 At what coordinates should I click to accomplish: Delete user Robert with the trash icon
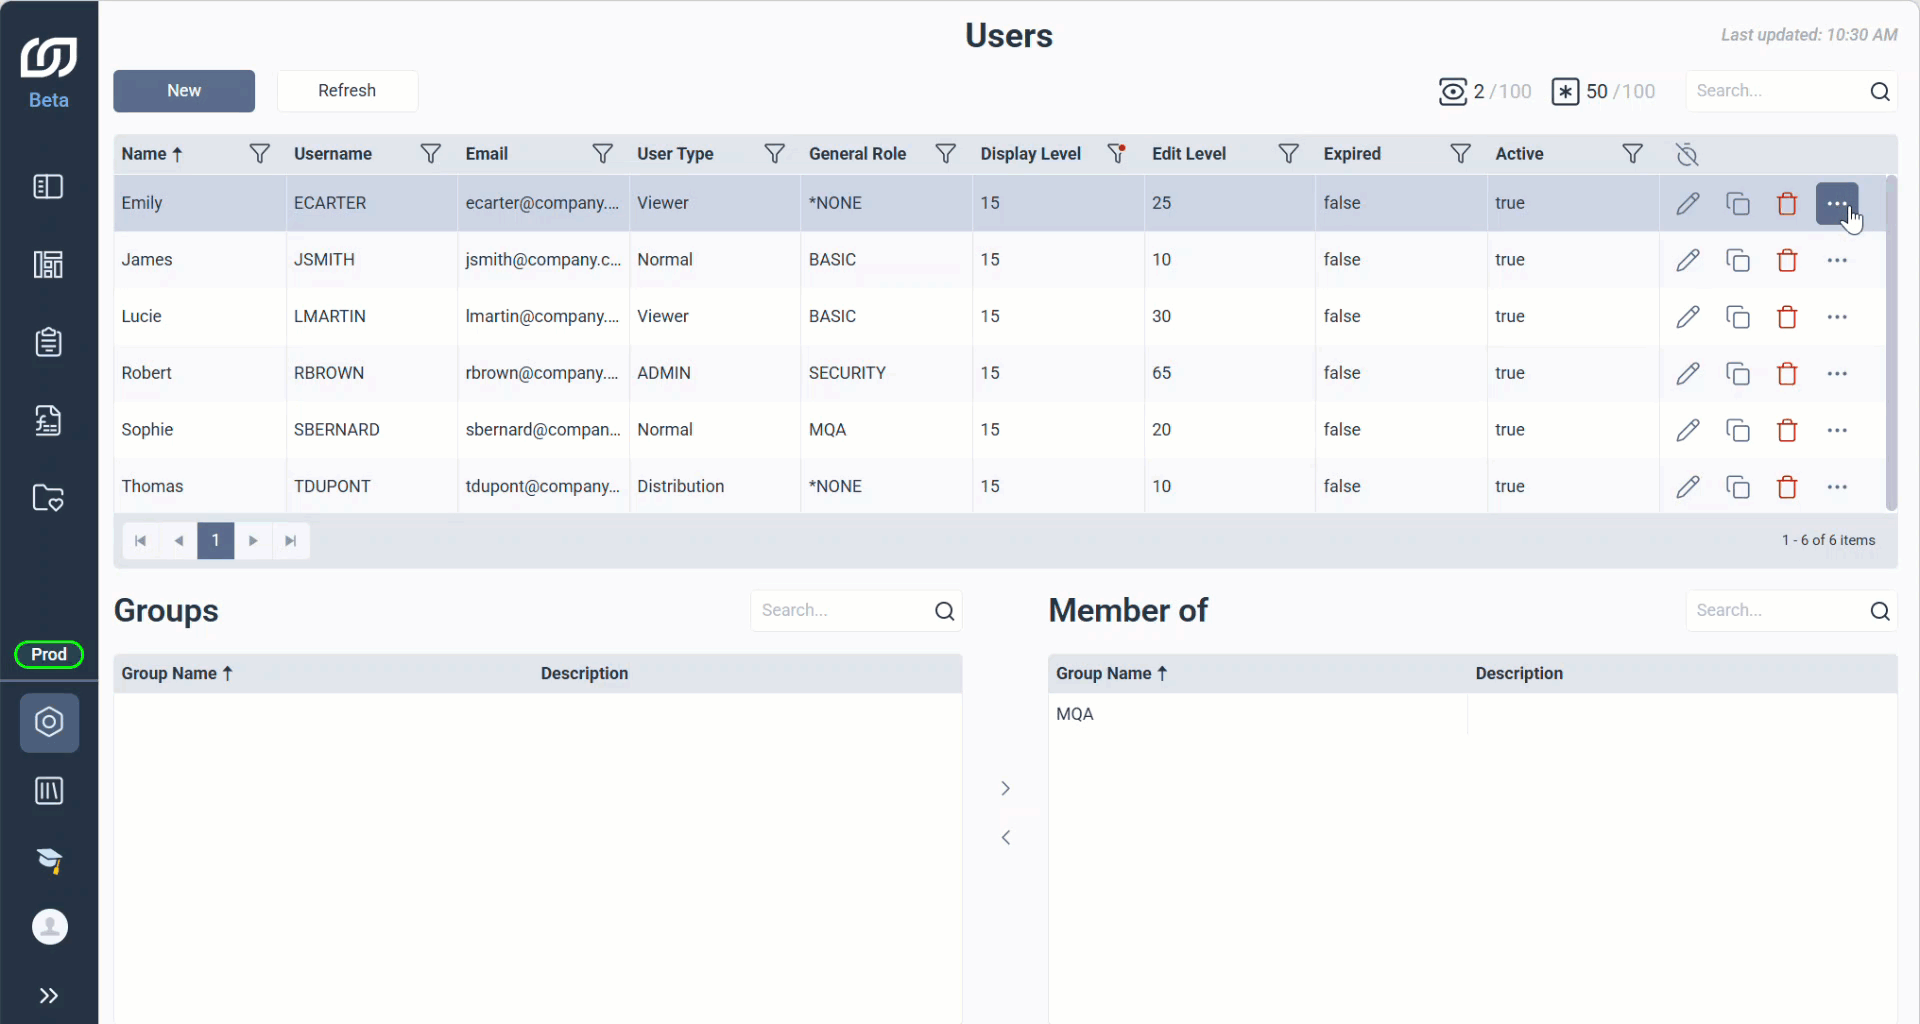tap(1787, 374)
